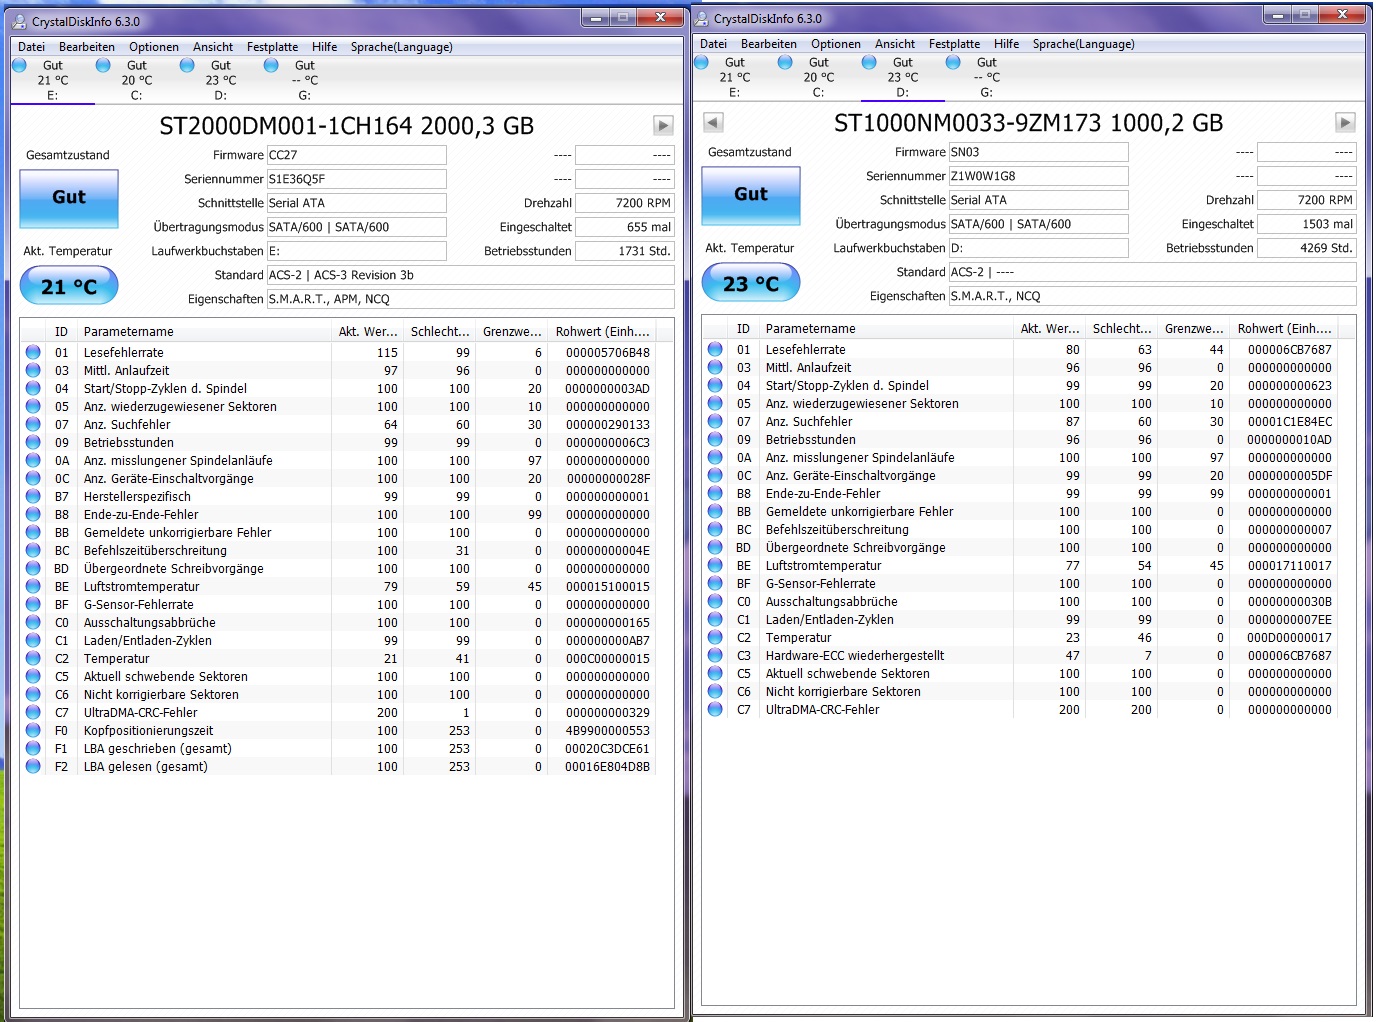Open Sprache(Language) menu in left window
Viewport: 1376px width, 1022px height.
(x=401, y=47)
